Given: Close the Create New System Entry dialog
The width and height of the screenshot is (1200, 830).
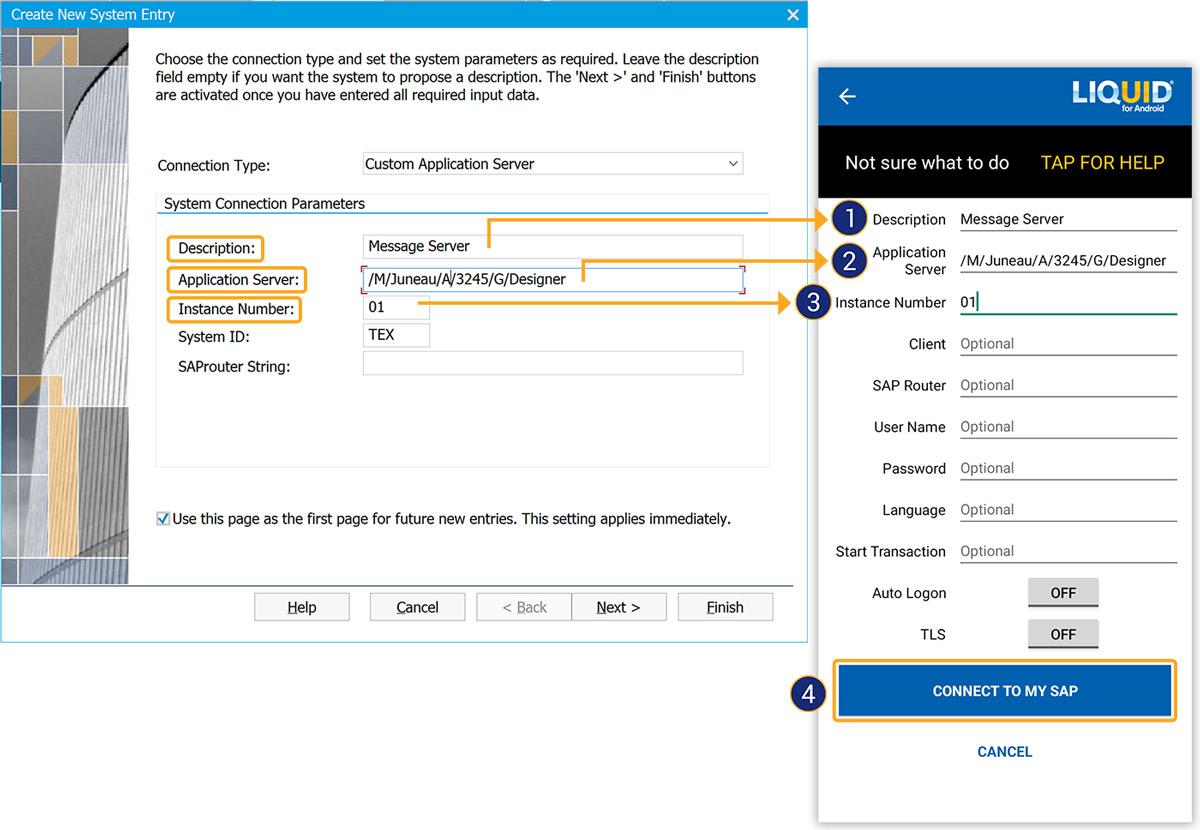Looking at the screenshot, I should [x=793, y=15].
